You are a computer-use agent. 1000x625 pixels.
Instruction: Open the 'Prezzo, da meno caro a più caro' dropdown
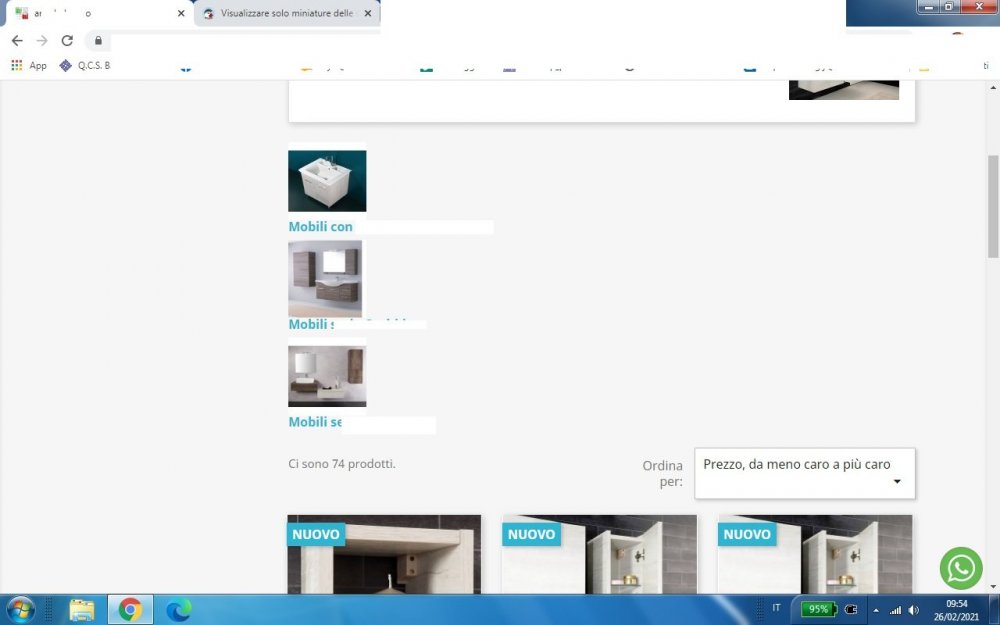[805, 473]
